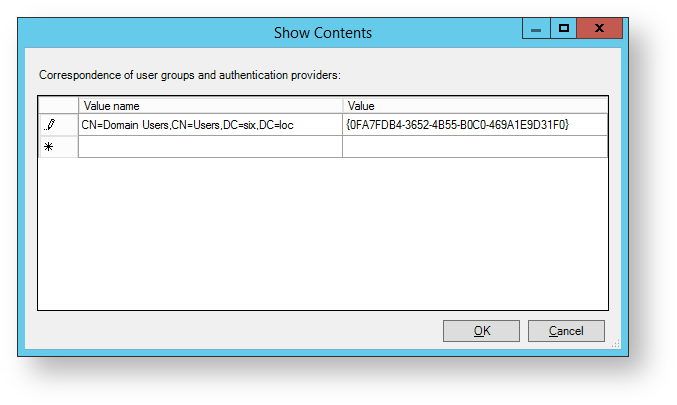Click the grid's top-left select-all corner cell
The height and width of the screenshot is (405, 677).
click(x=58, y=105)
